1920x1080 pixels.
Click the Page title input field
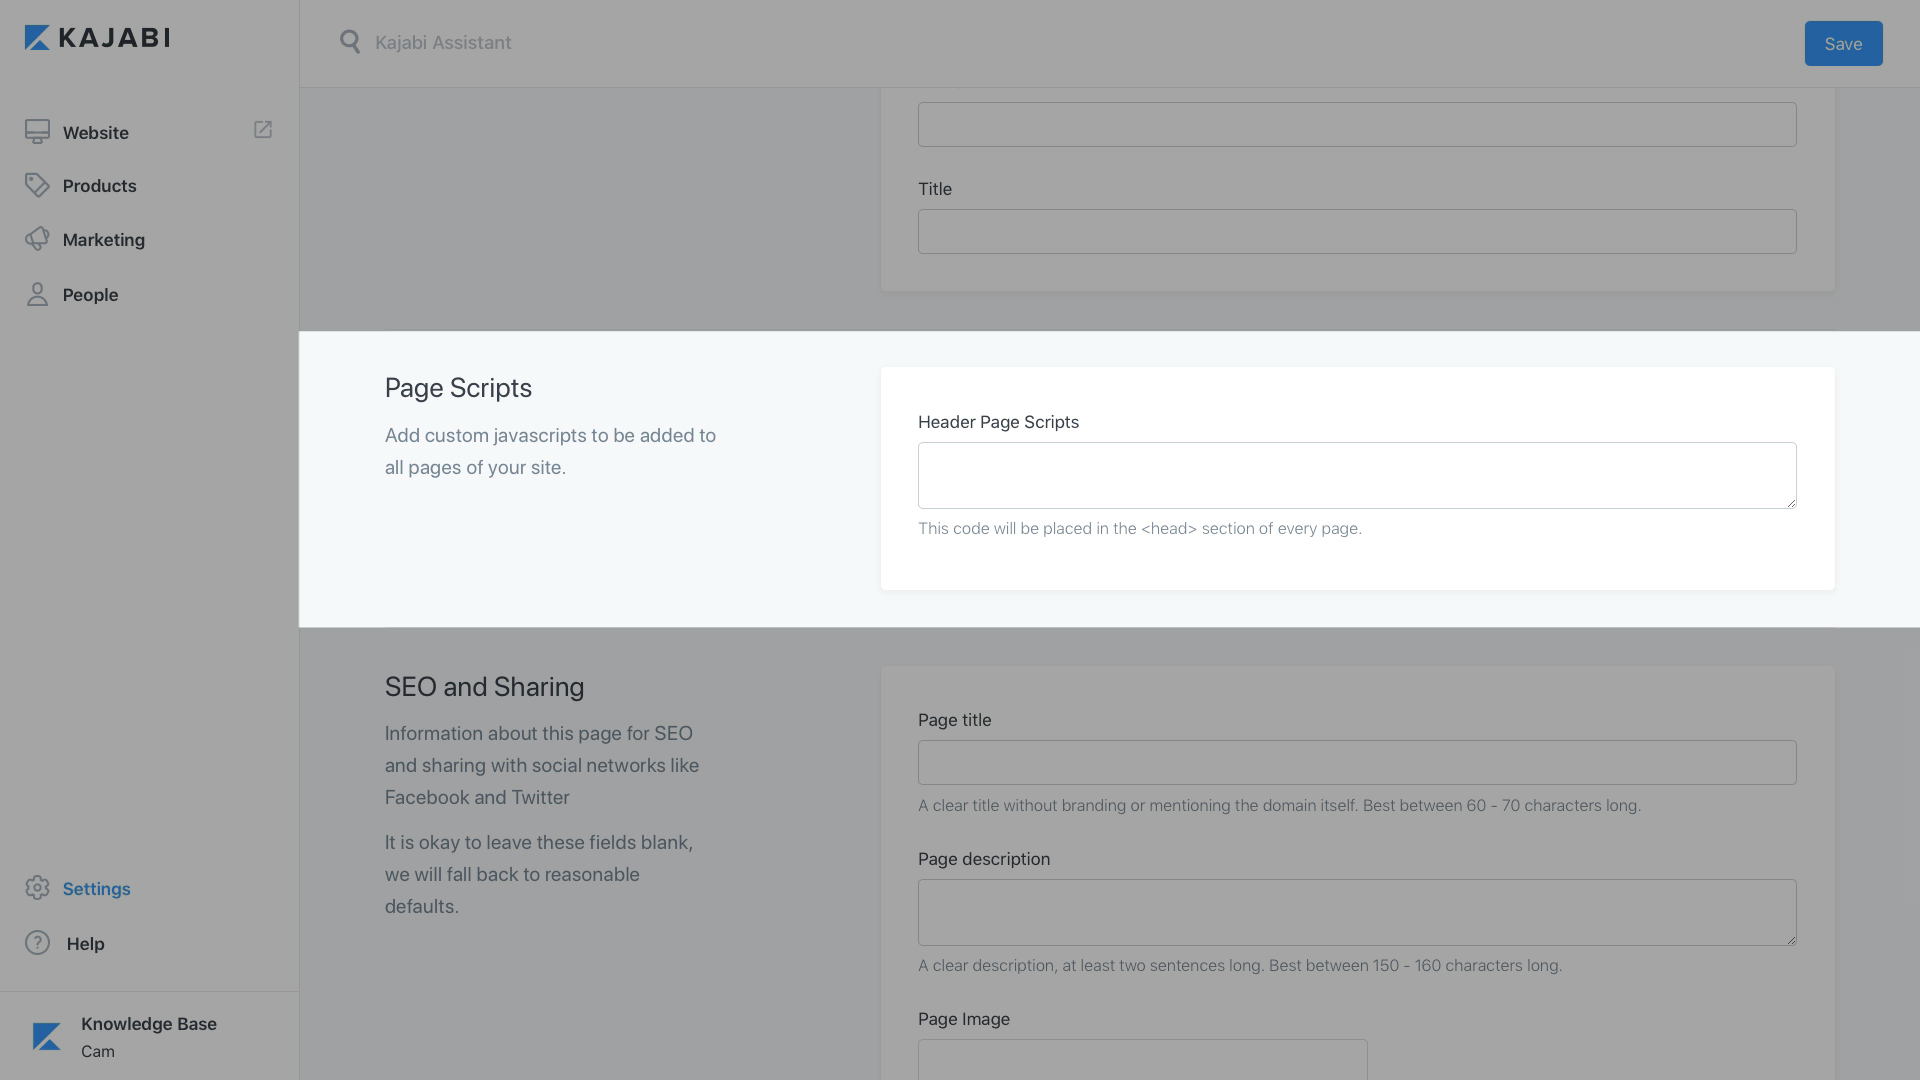click(1356, 762)
